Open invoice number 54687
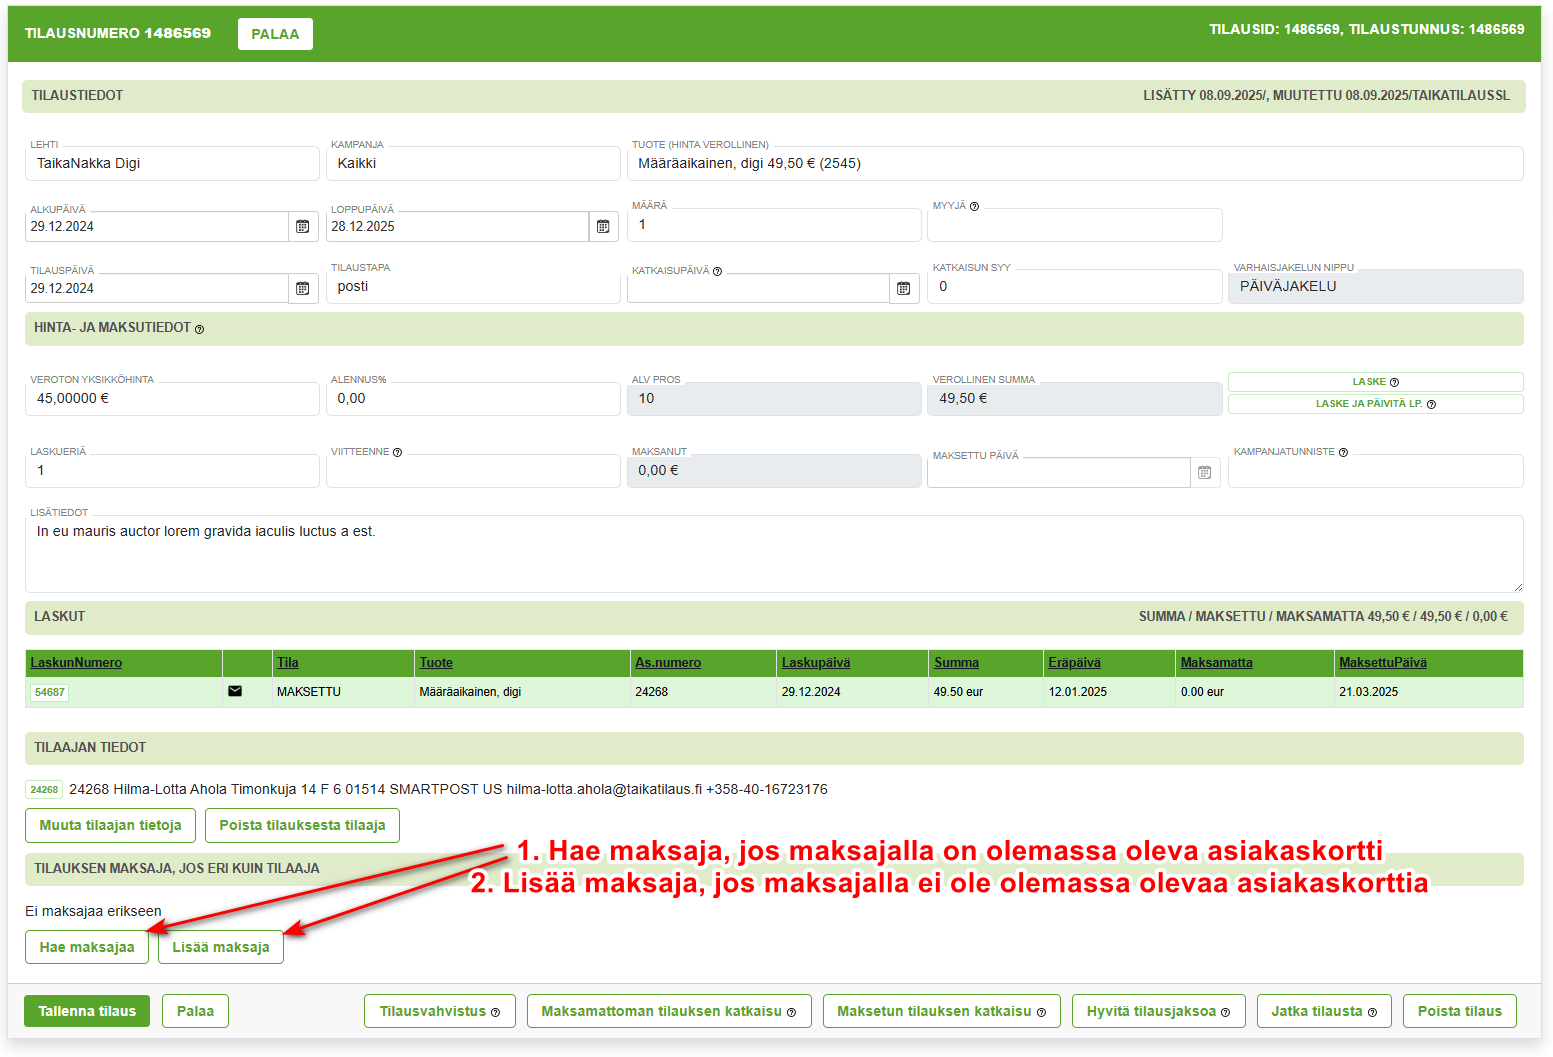Viewport: 1553px width, 1057px height. coord(49,692)
